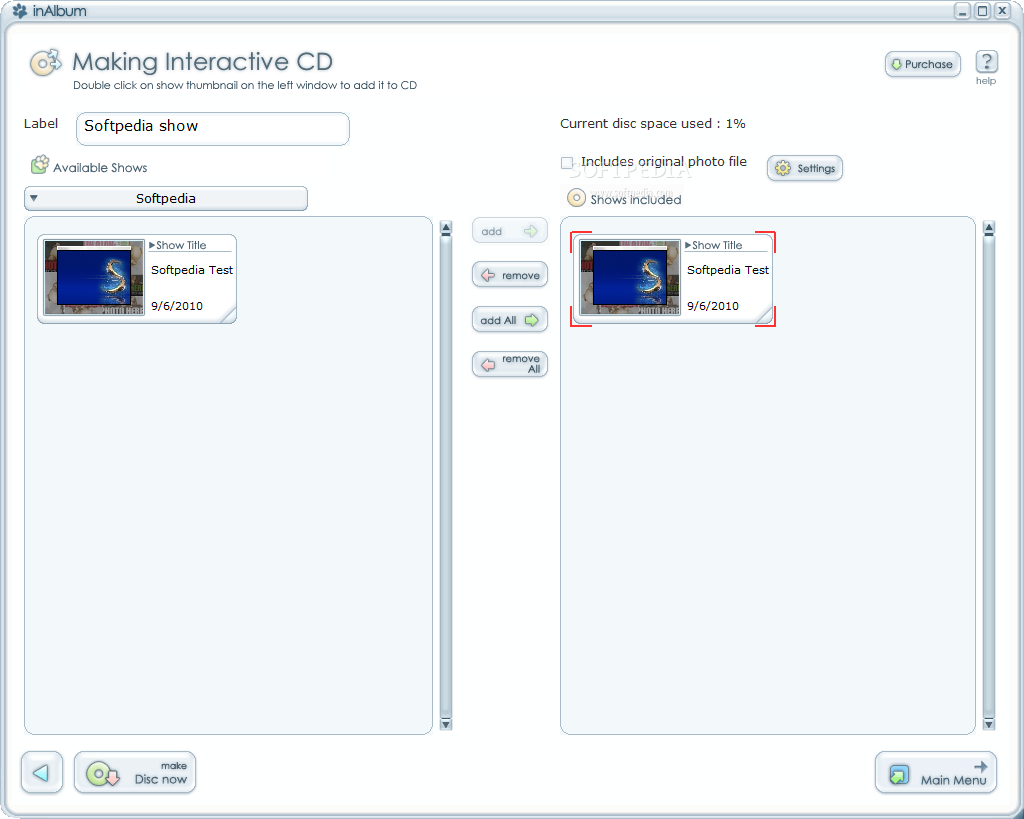Click the Shows included disc icon
The width and height of the screenshot is (1024, 819).
576,197
